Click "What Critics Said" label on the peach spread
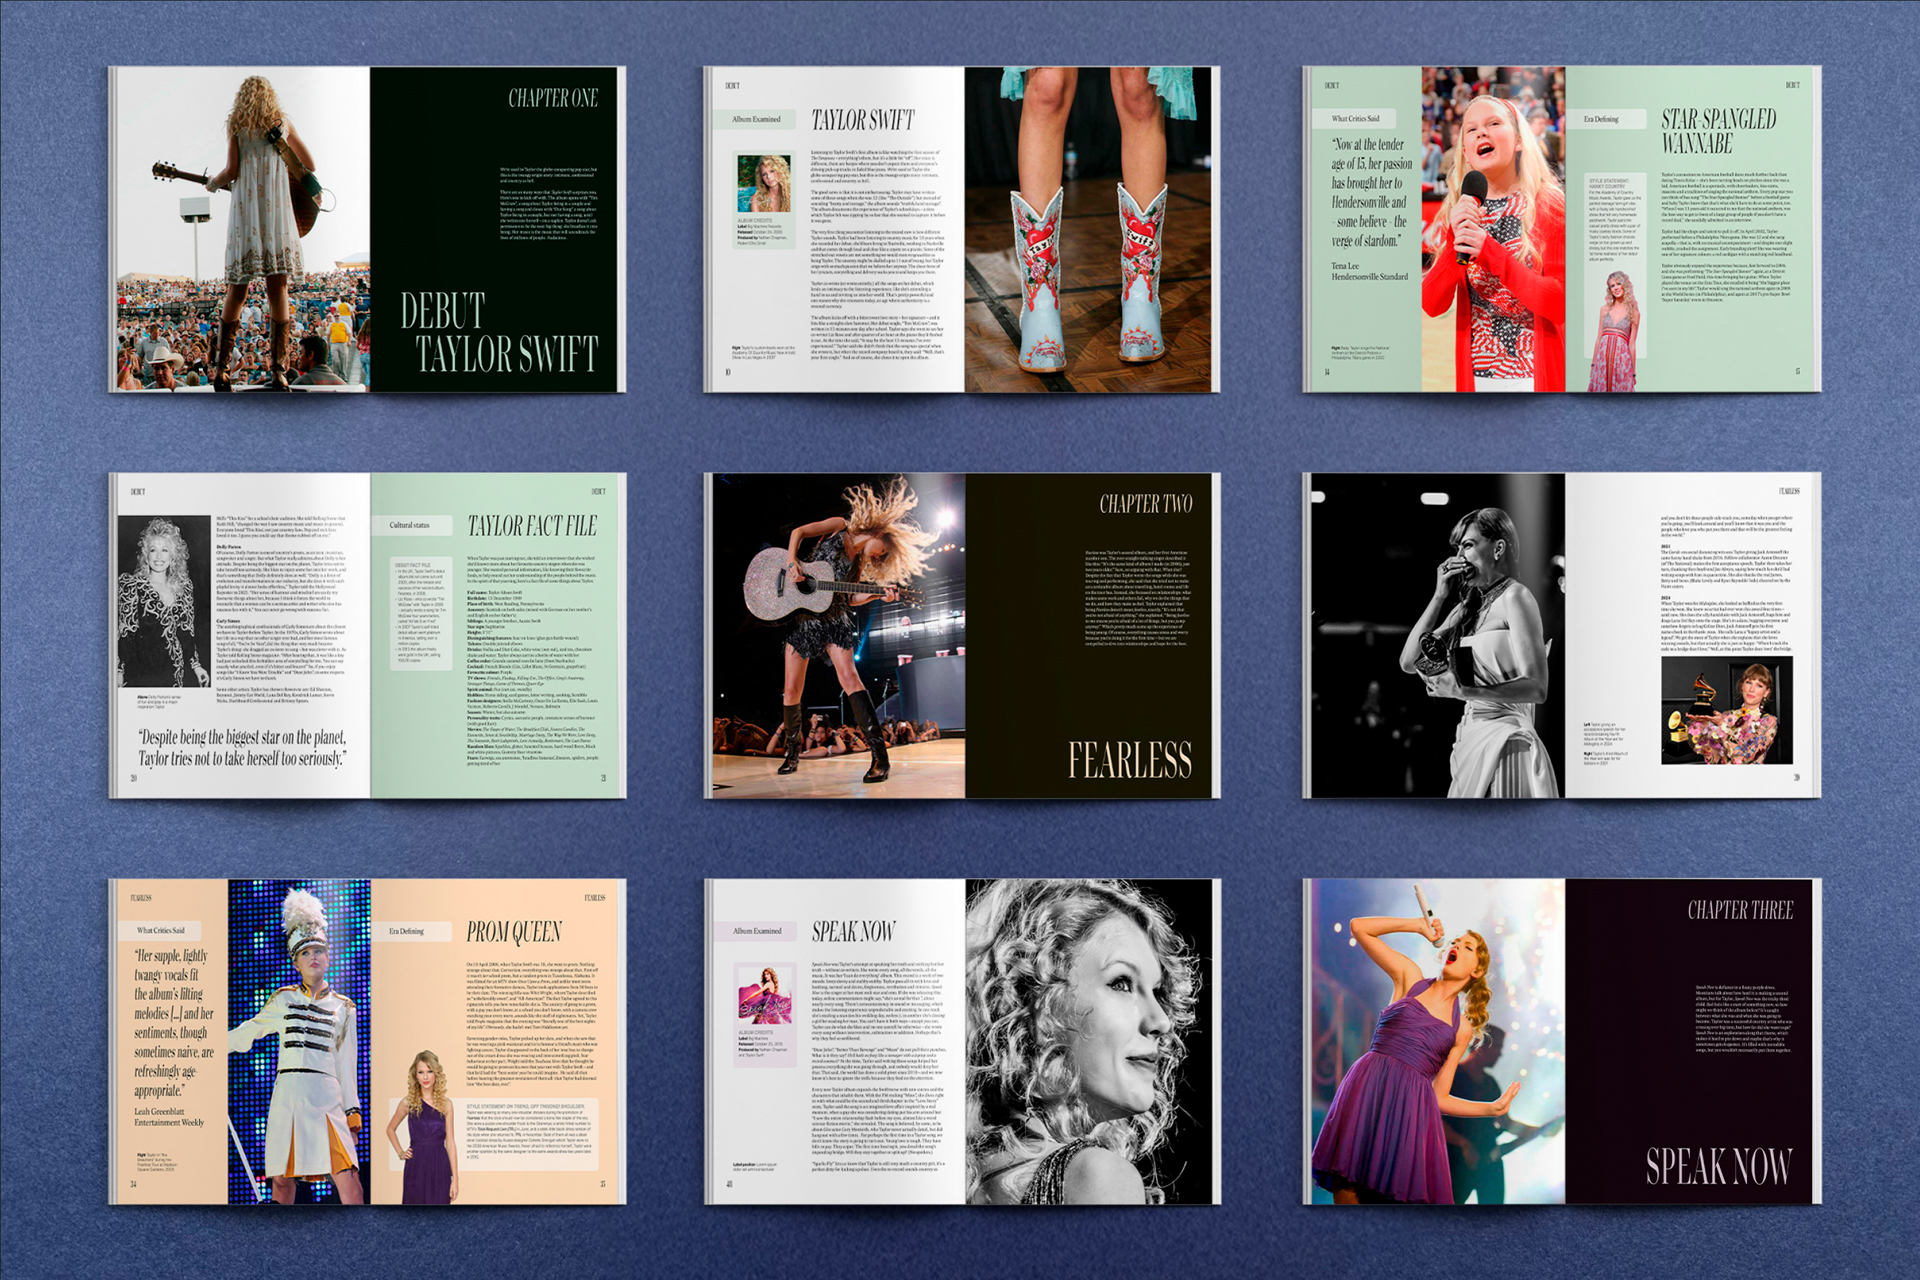This screenshot has width=1920, height=1280. tap(161, 930)
